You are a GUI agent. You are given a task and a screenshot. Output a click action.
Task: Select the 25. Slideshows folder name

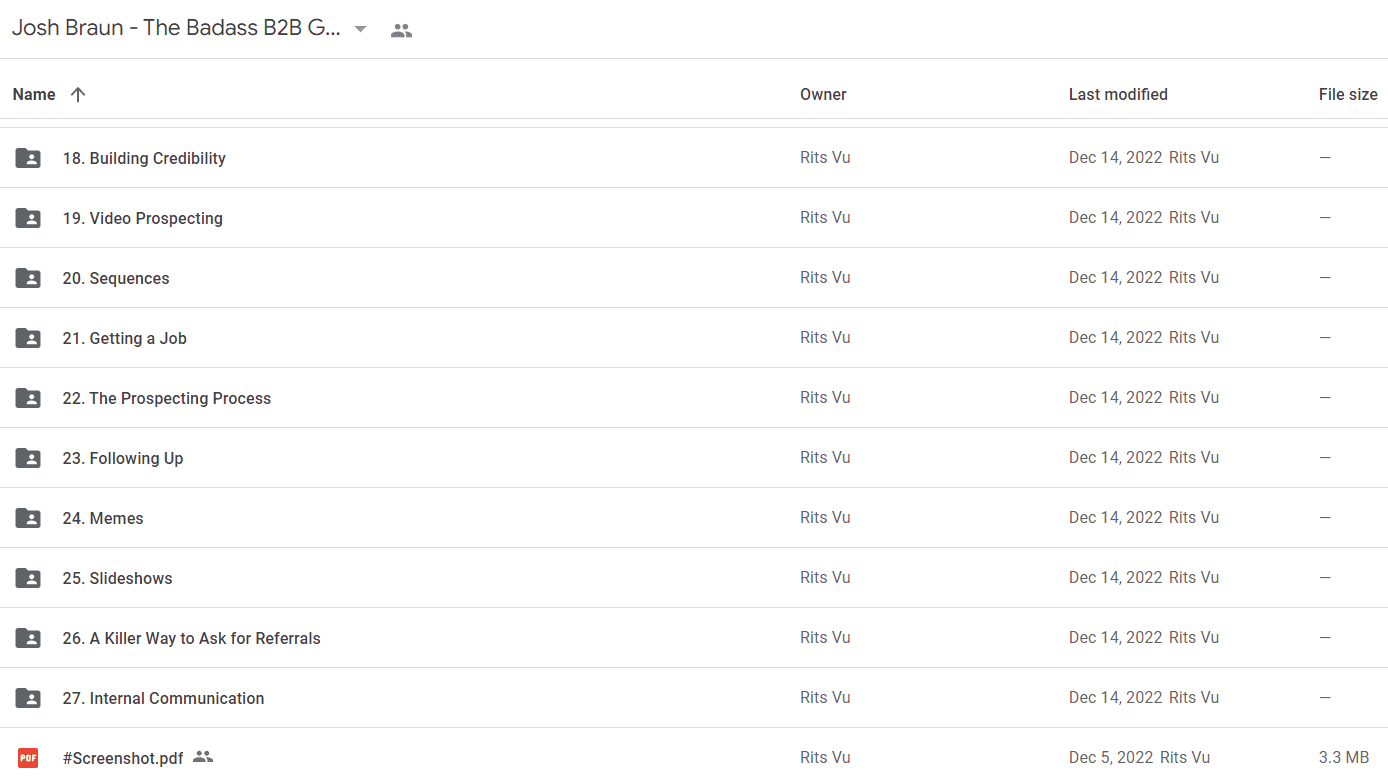pyautogui.click(x=117, y=578)
